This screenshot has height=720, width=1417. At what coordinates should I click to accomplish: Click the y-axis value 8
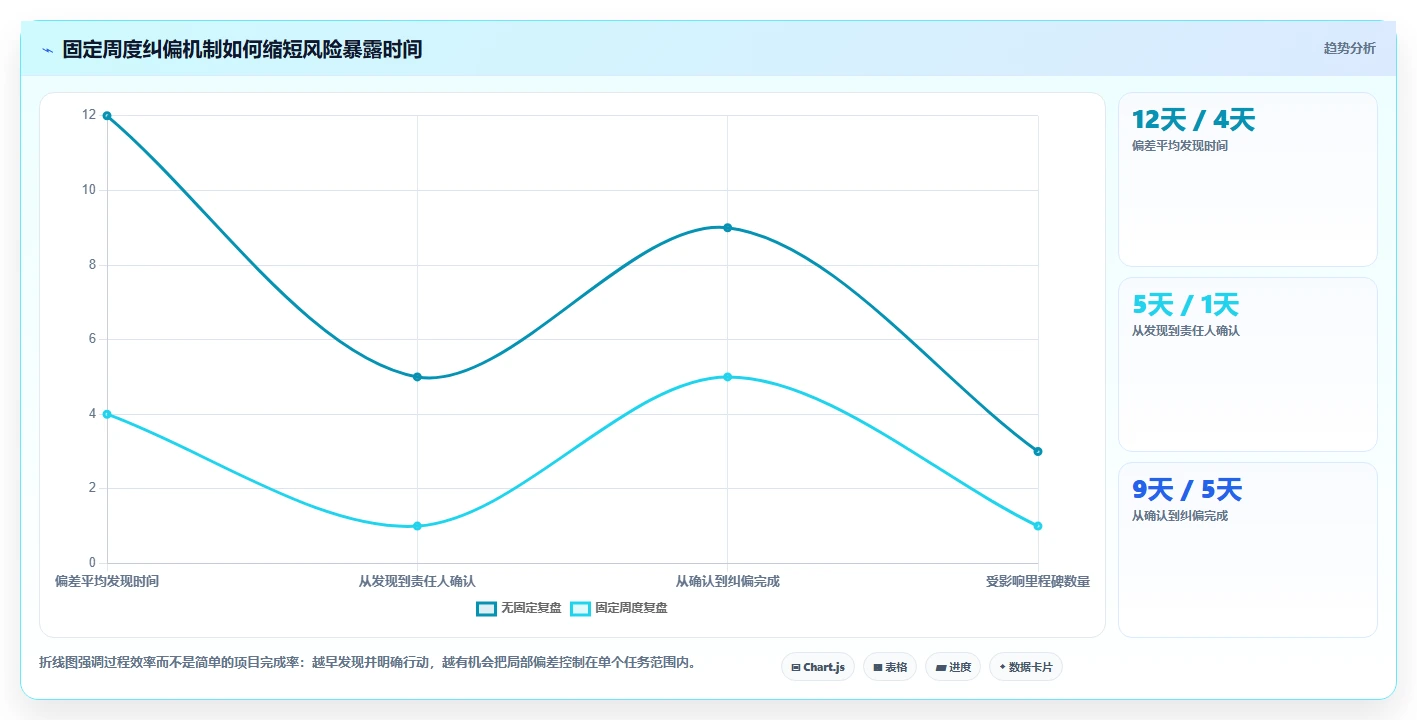pyautogui.click(x=93, y=265)
